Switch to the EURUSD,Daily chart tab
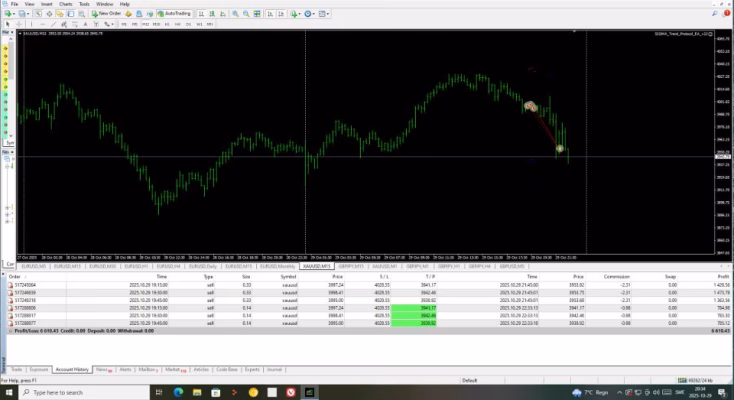This screenshot has width=734, height=400. [203, 266]
